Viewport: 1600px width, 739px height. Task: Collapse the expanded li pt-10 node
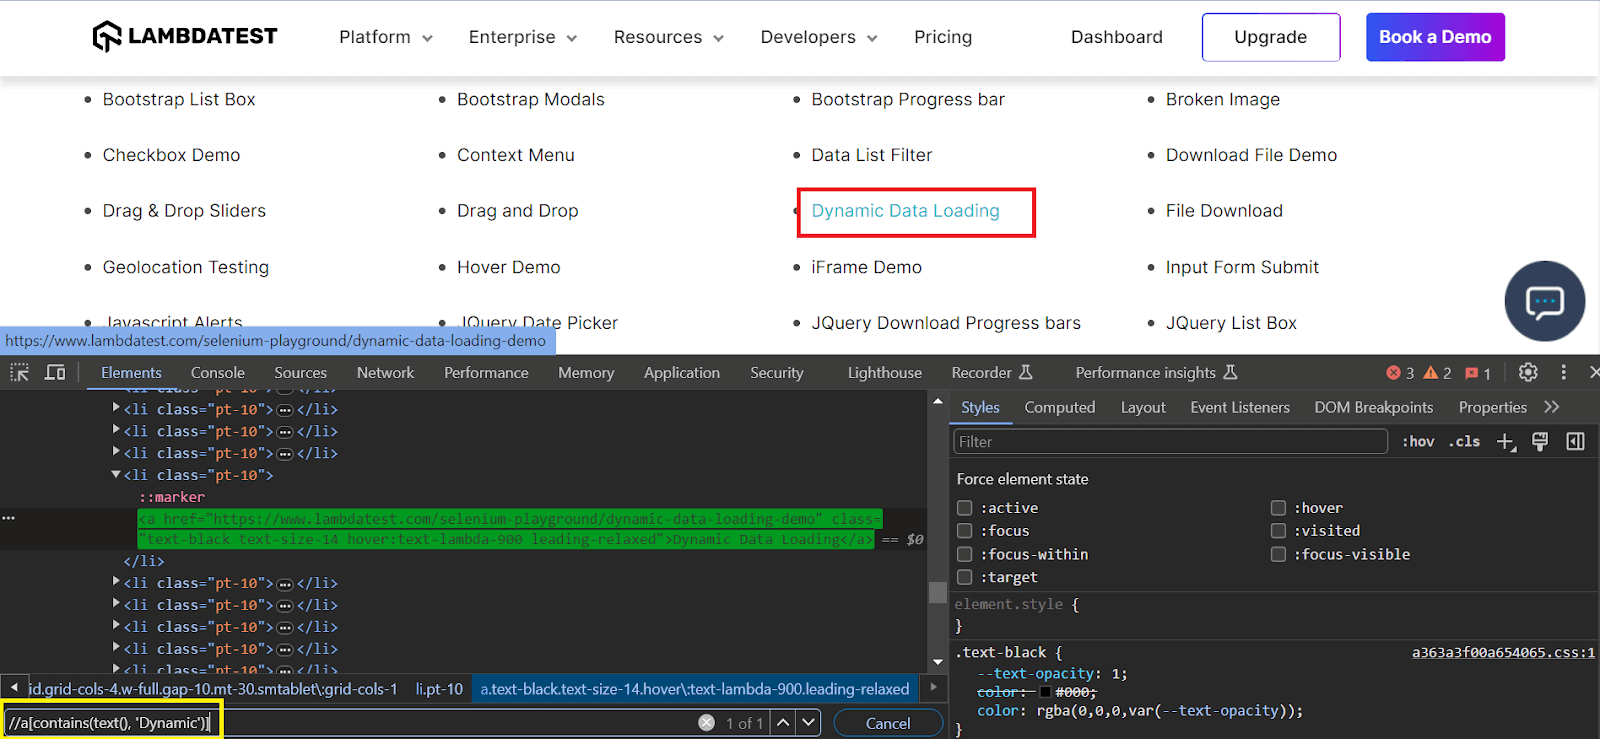(x=116, y=475)
